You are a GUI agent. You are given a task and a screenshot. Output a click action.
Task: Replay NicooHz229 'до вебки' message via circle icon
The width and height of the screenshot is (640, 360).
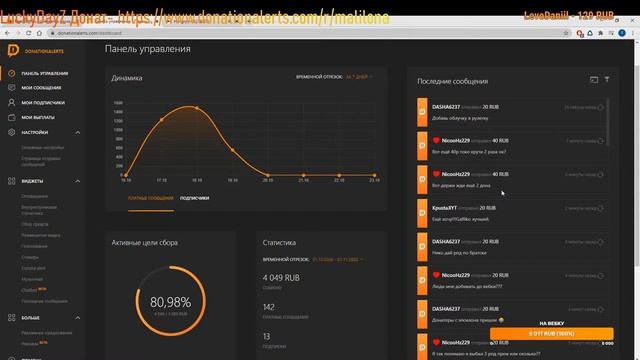600,276
